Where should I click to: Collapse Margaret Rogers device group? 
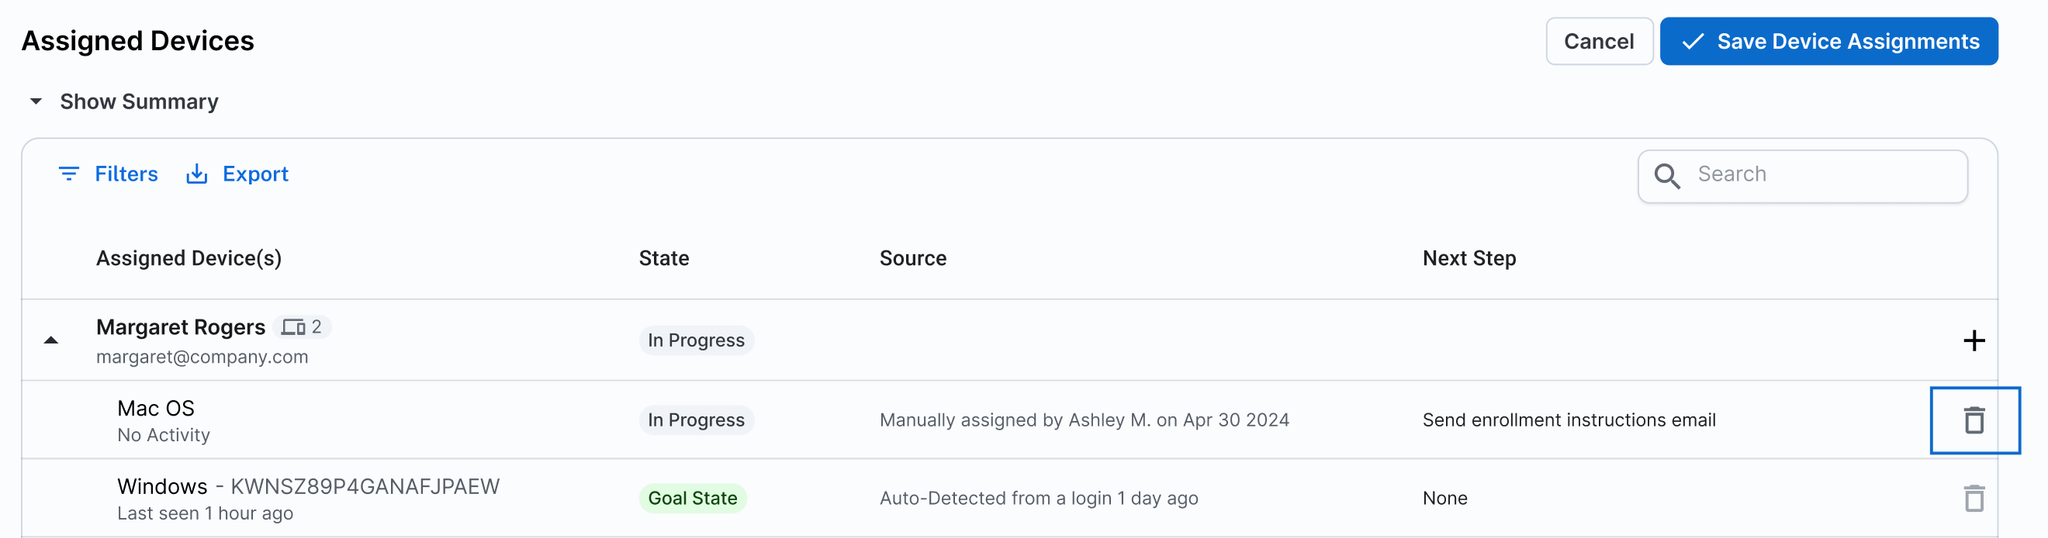click(51, 341)
